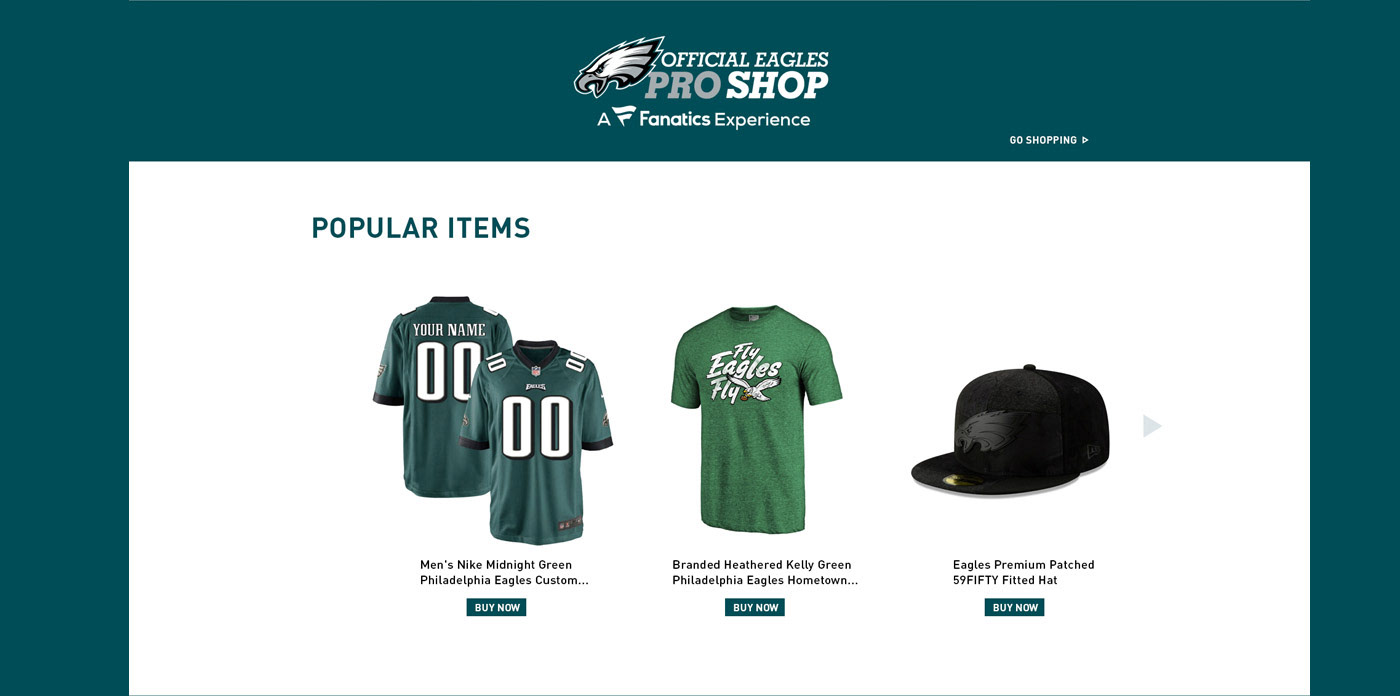Open the front-facing 00 jersey image
The image size is (1400, 696).
(537, 441)
